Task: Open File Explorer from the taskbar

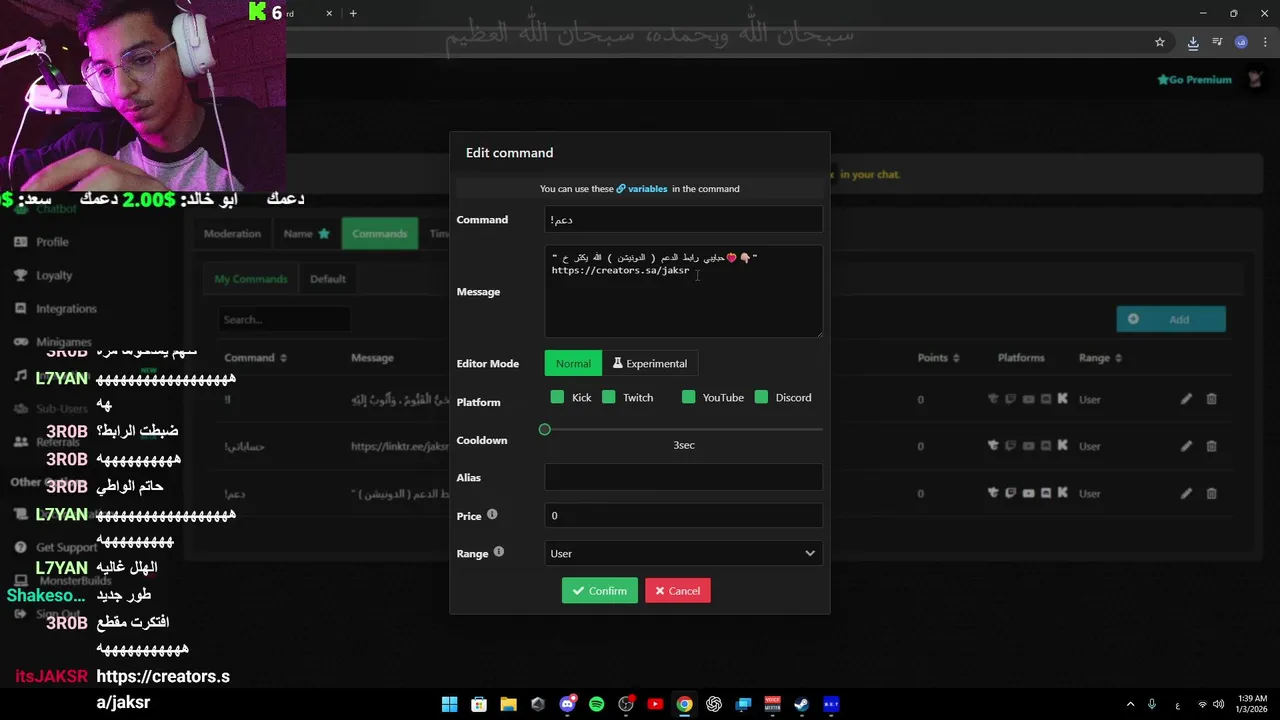Action: coord(508,704)
